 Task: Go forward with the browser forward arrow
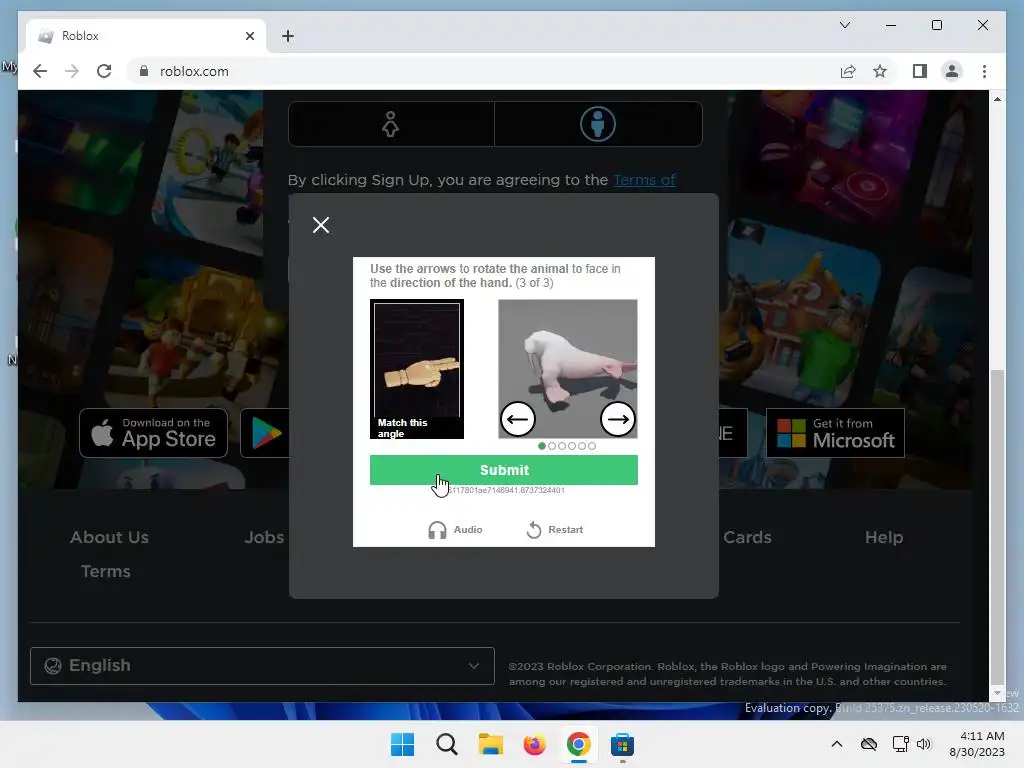tap(72, 71)
